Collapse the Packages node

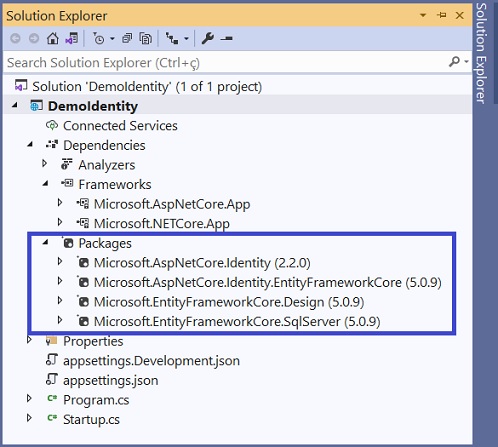click(x=46, y=242)
